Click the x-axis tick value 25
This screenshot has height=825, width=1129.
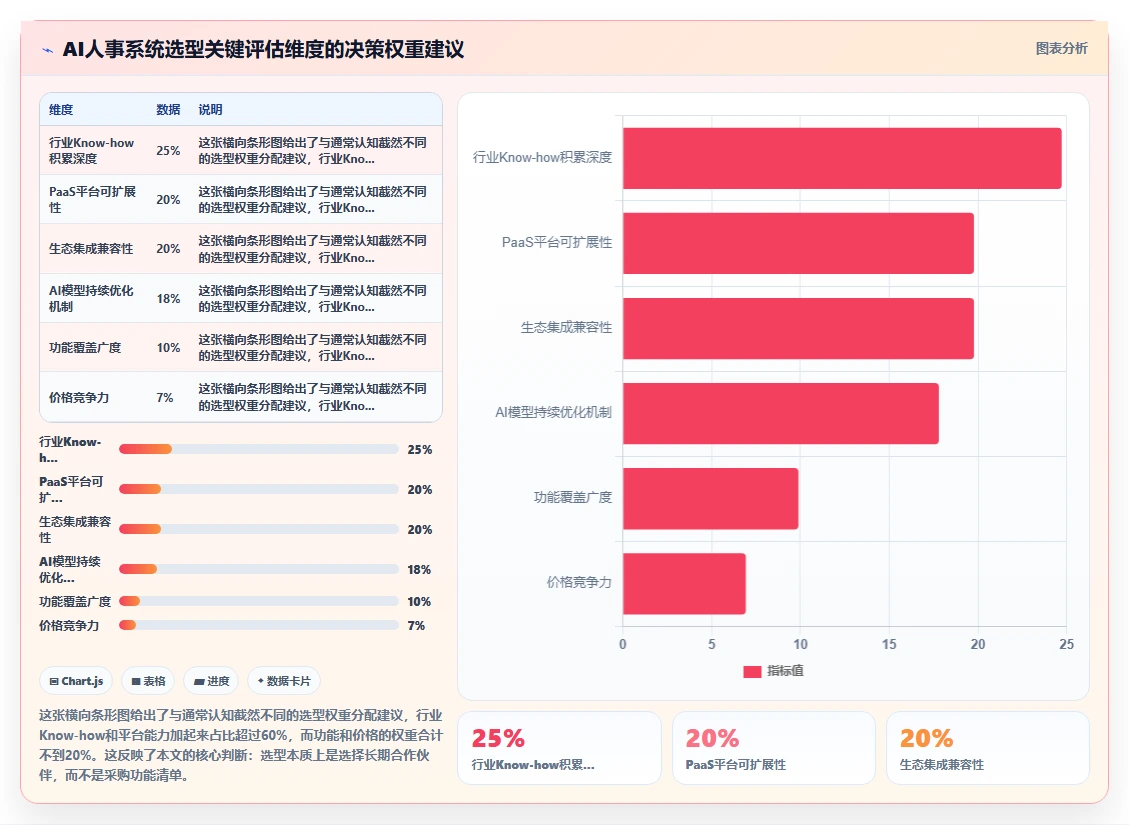(1066, 644)
